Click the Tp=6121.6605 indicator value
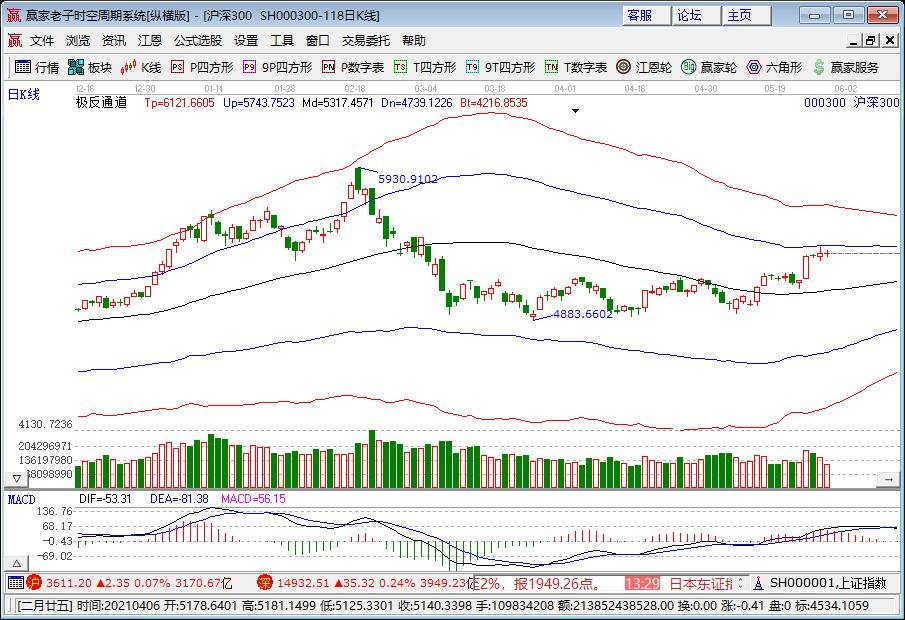Screen dimensions: 905x620 179,103
